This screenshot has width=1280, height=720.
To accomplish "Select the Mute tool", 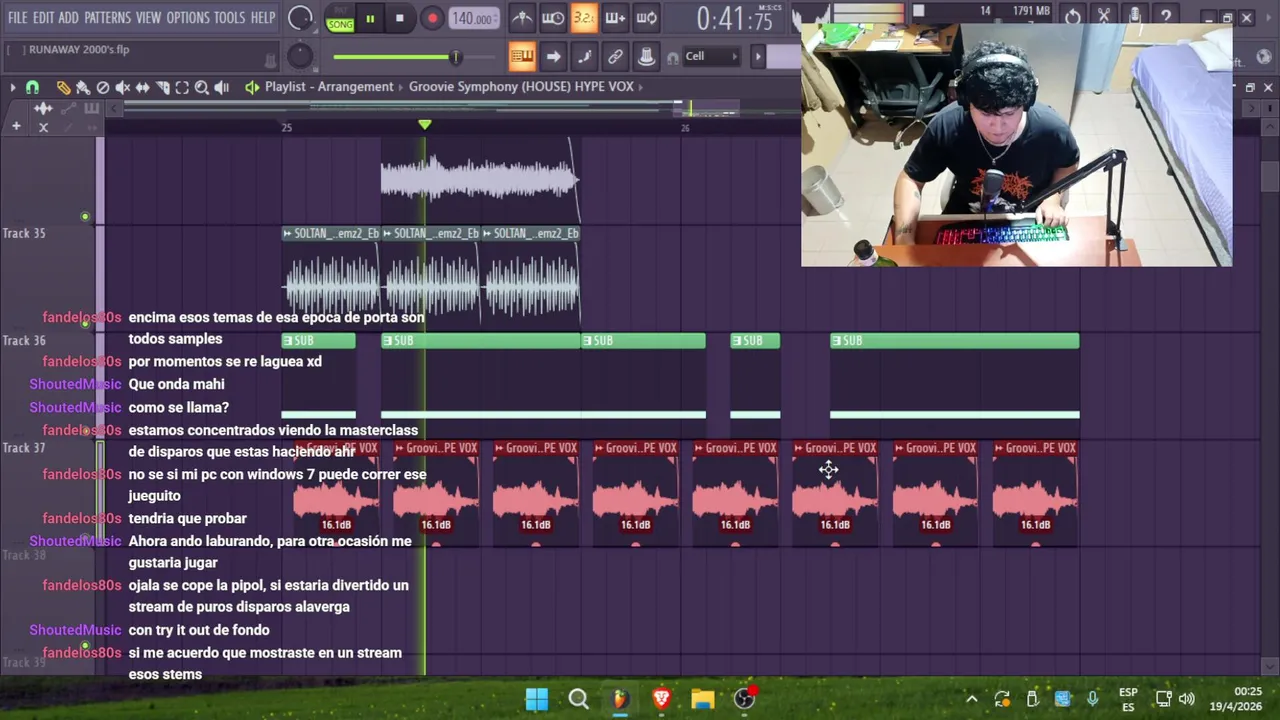I will [x=122, y=88].
